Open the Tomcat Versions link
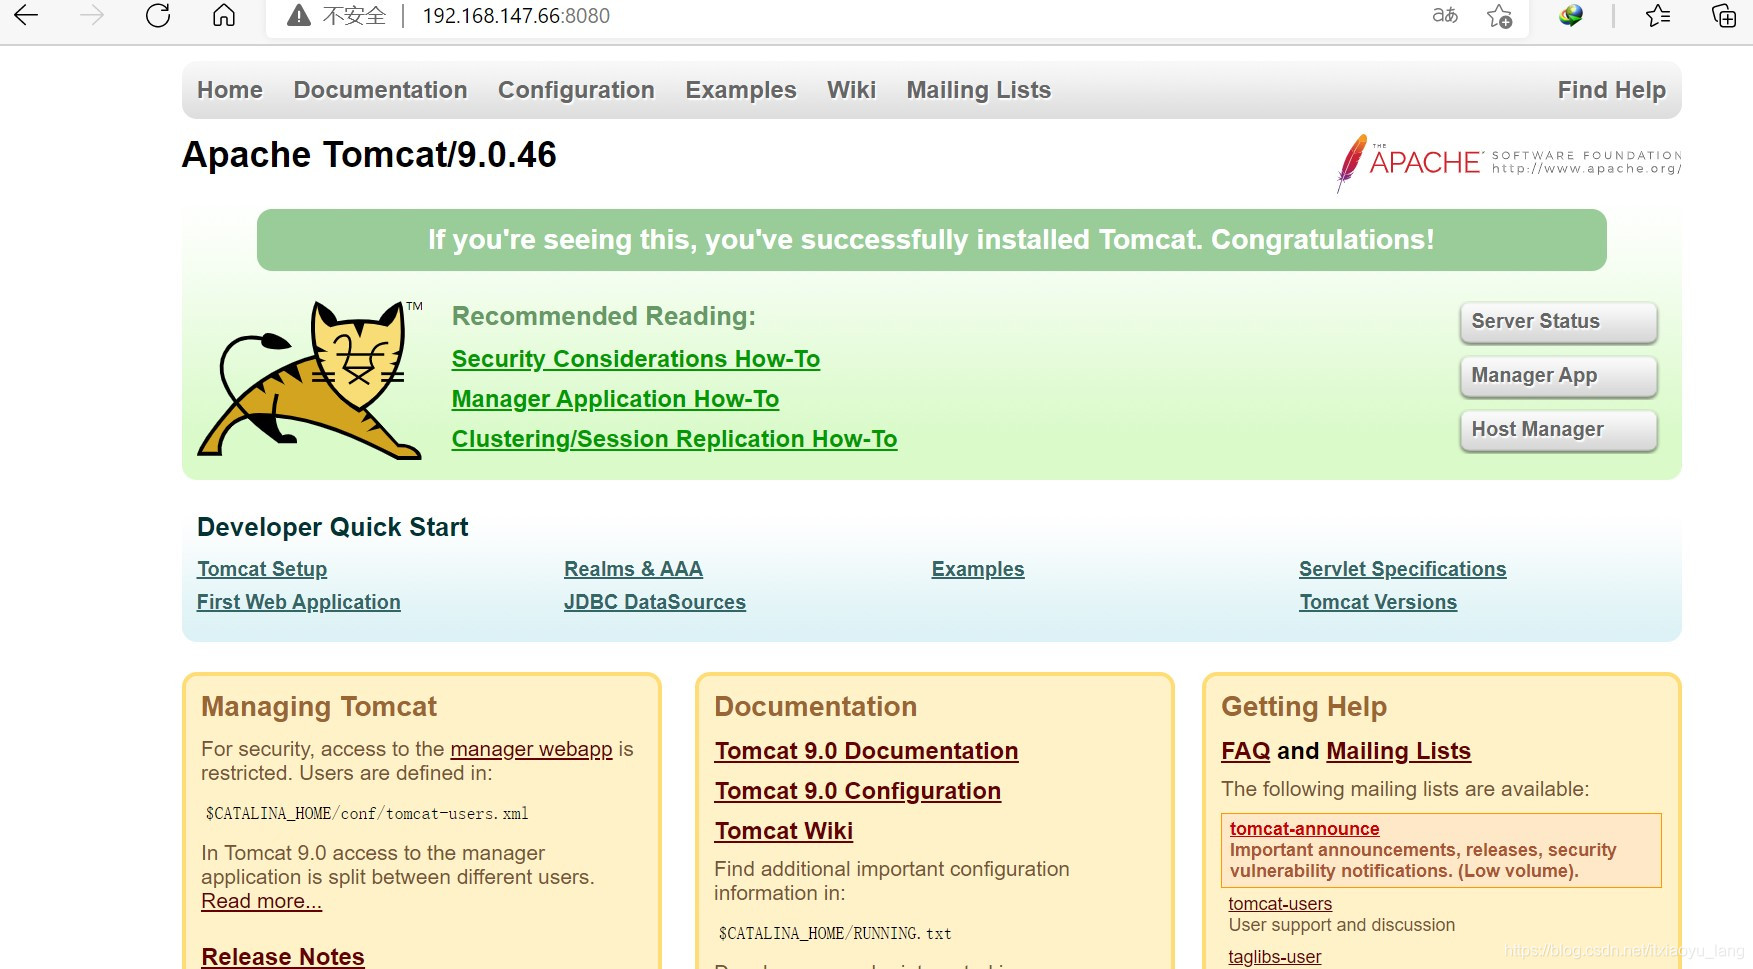This screenshot has height=969, width=1753. [x=1378, y=602]
